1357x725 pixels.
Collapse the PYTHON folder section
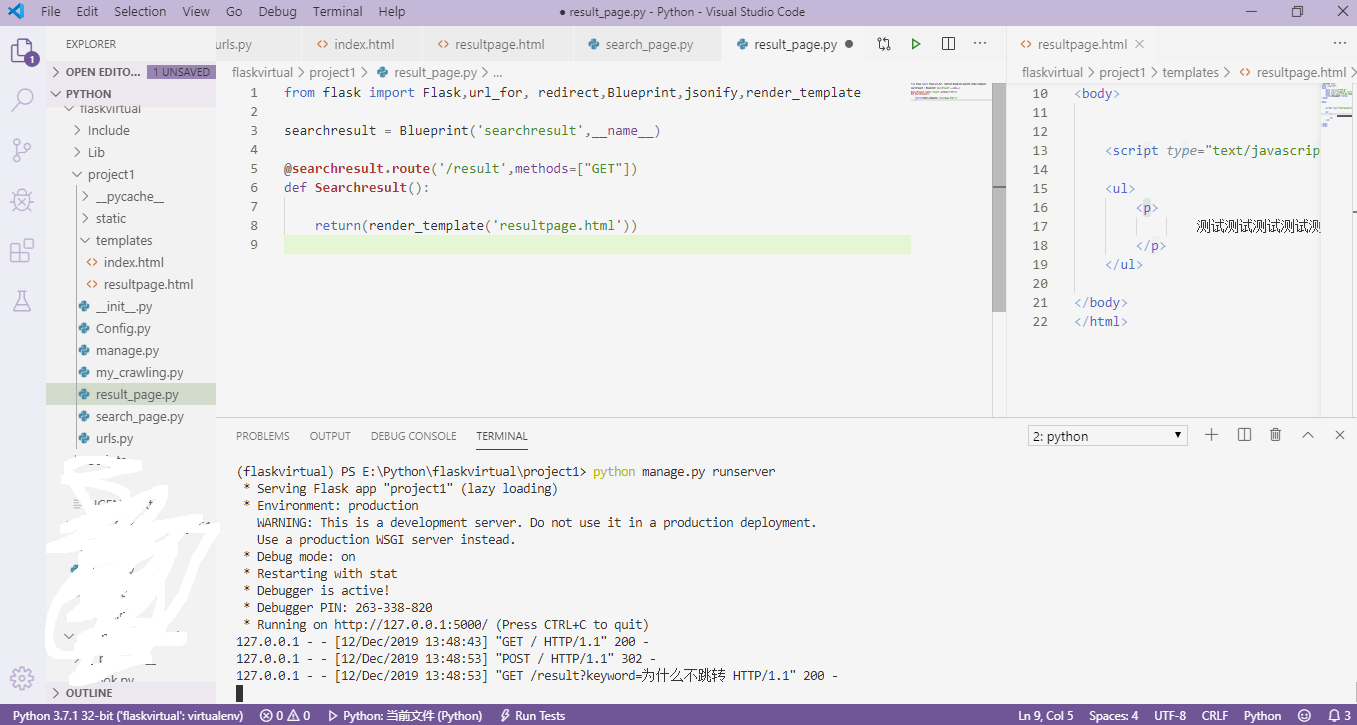(131, 94)
